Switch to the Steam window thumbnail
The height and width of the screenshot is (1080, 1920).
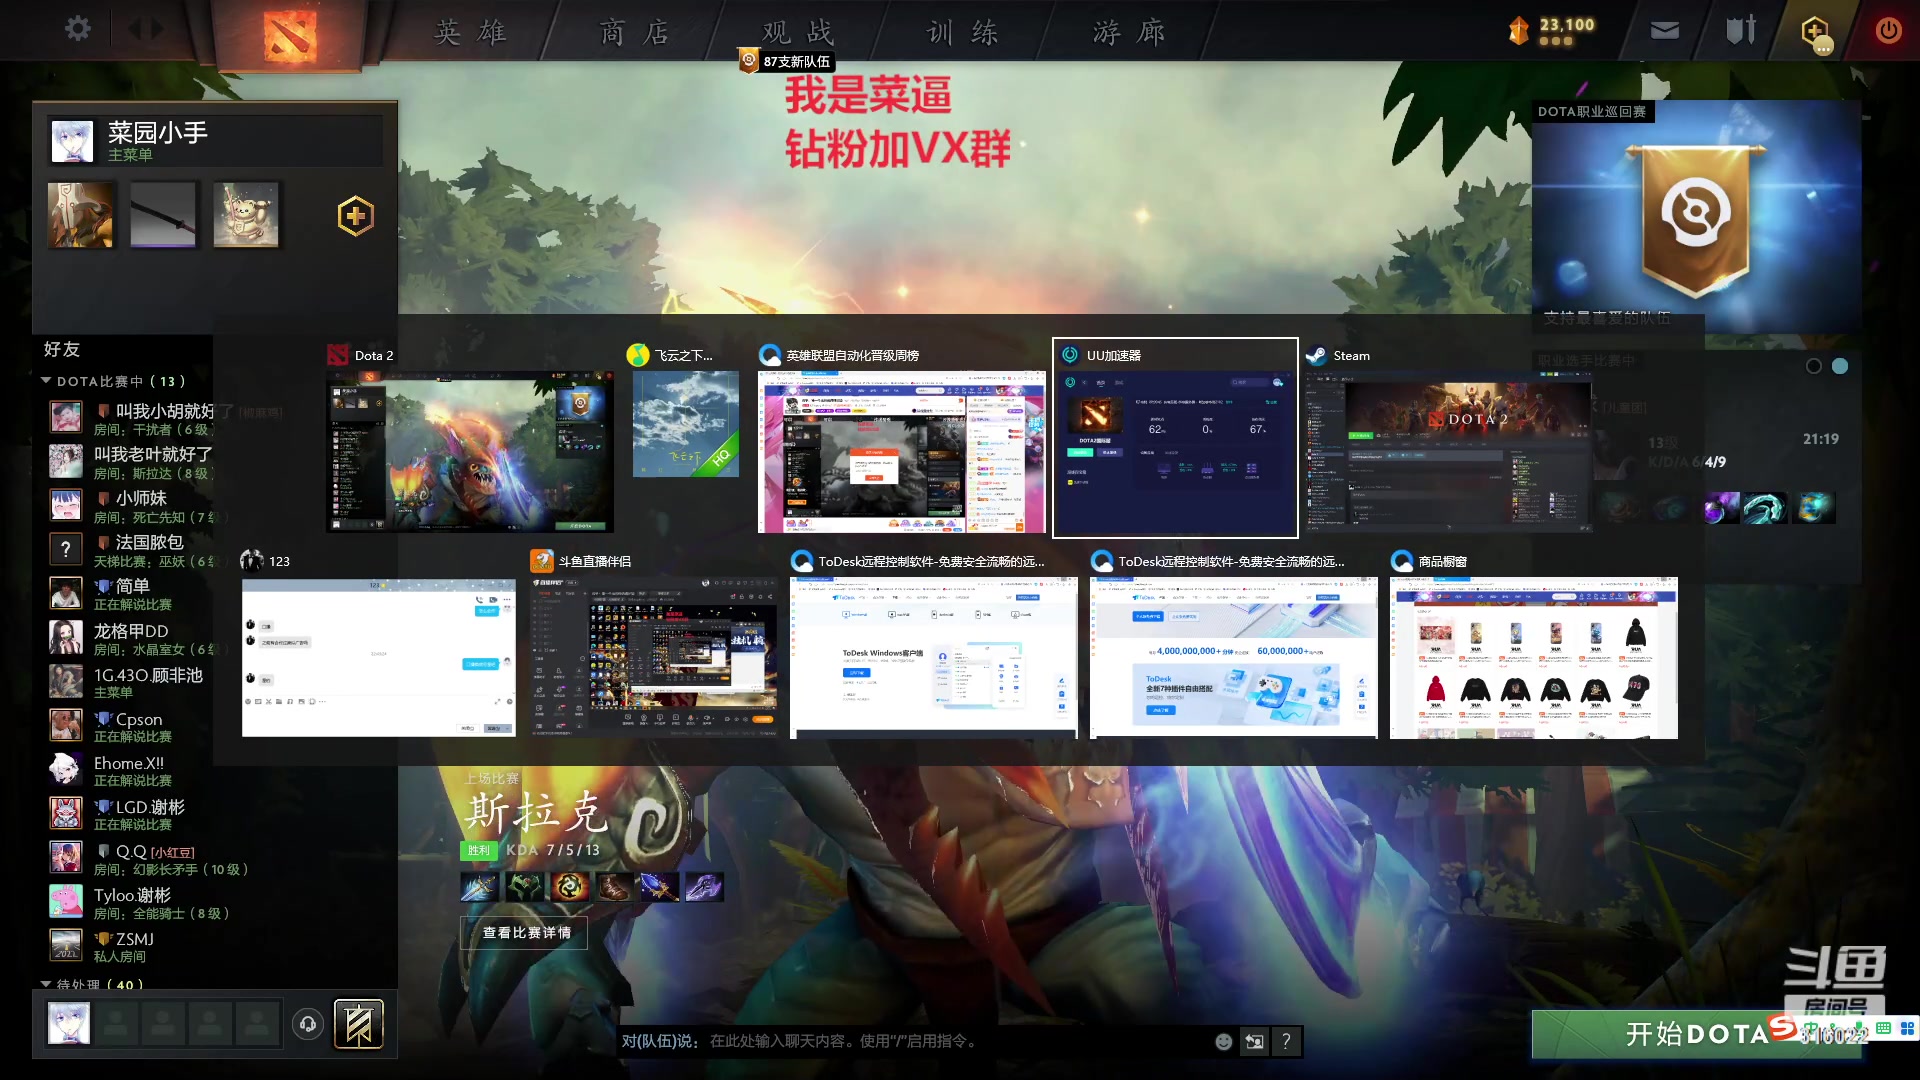(x=1448, y=451)
